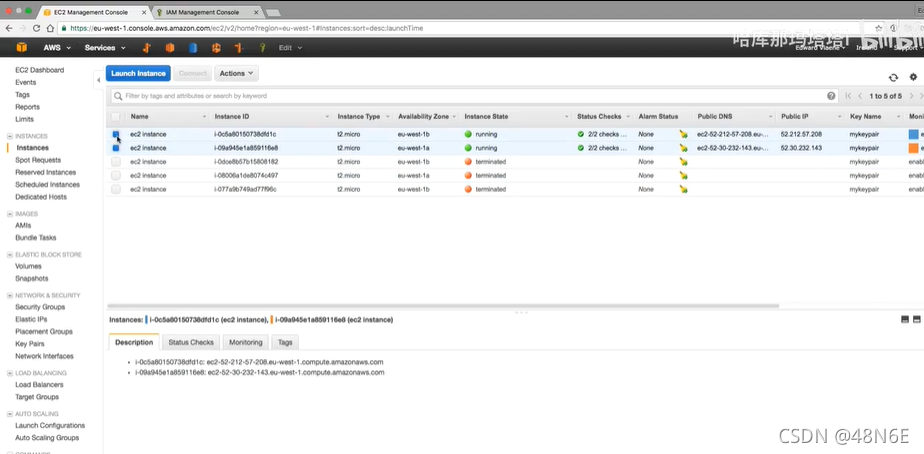Focus the filter by tags search field
924x454 pixels.
tap(474, 96)
